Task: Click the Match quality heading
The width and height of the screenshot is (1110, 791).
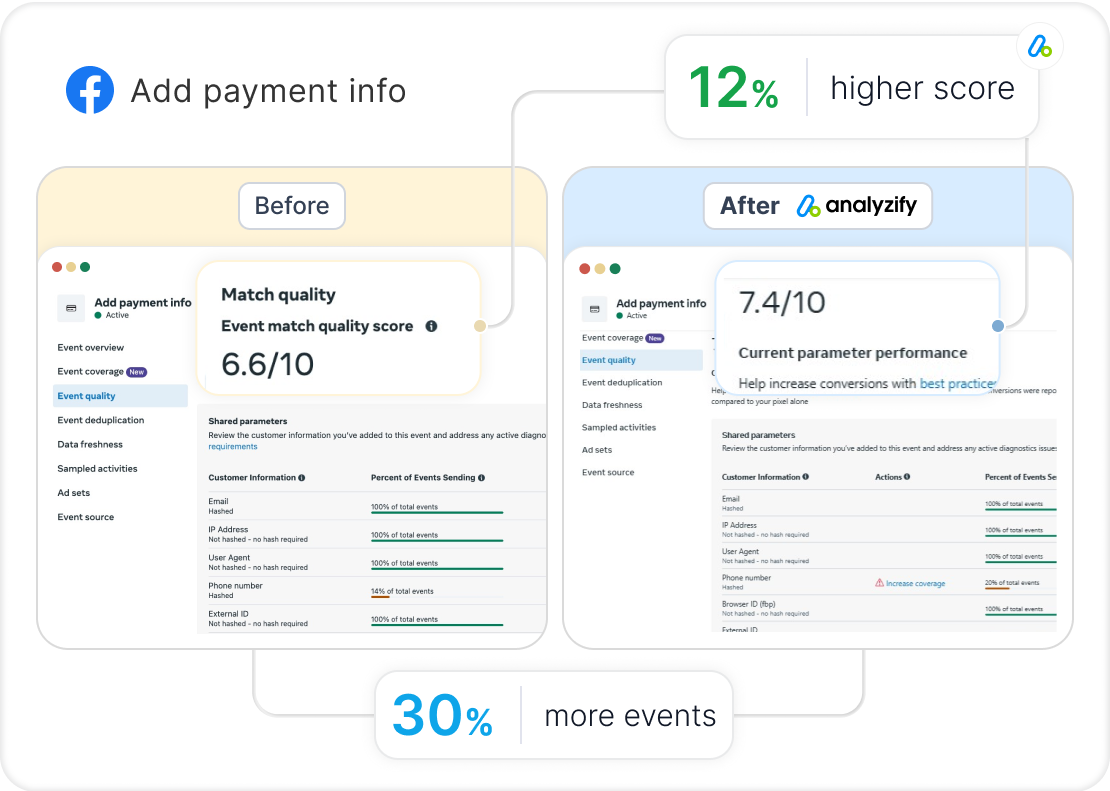Action: click(x=278, y=295)
